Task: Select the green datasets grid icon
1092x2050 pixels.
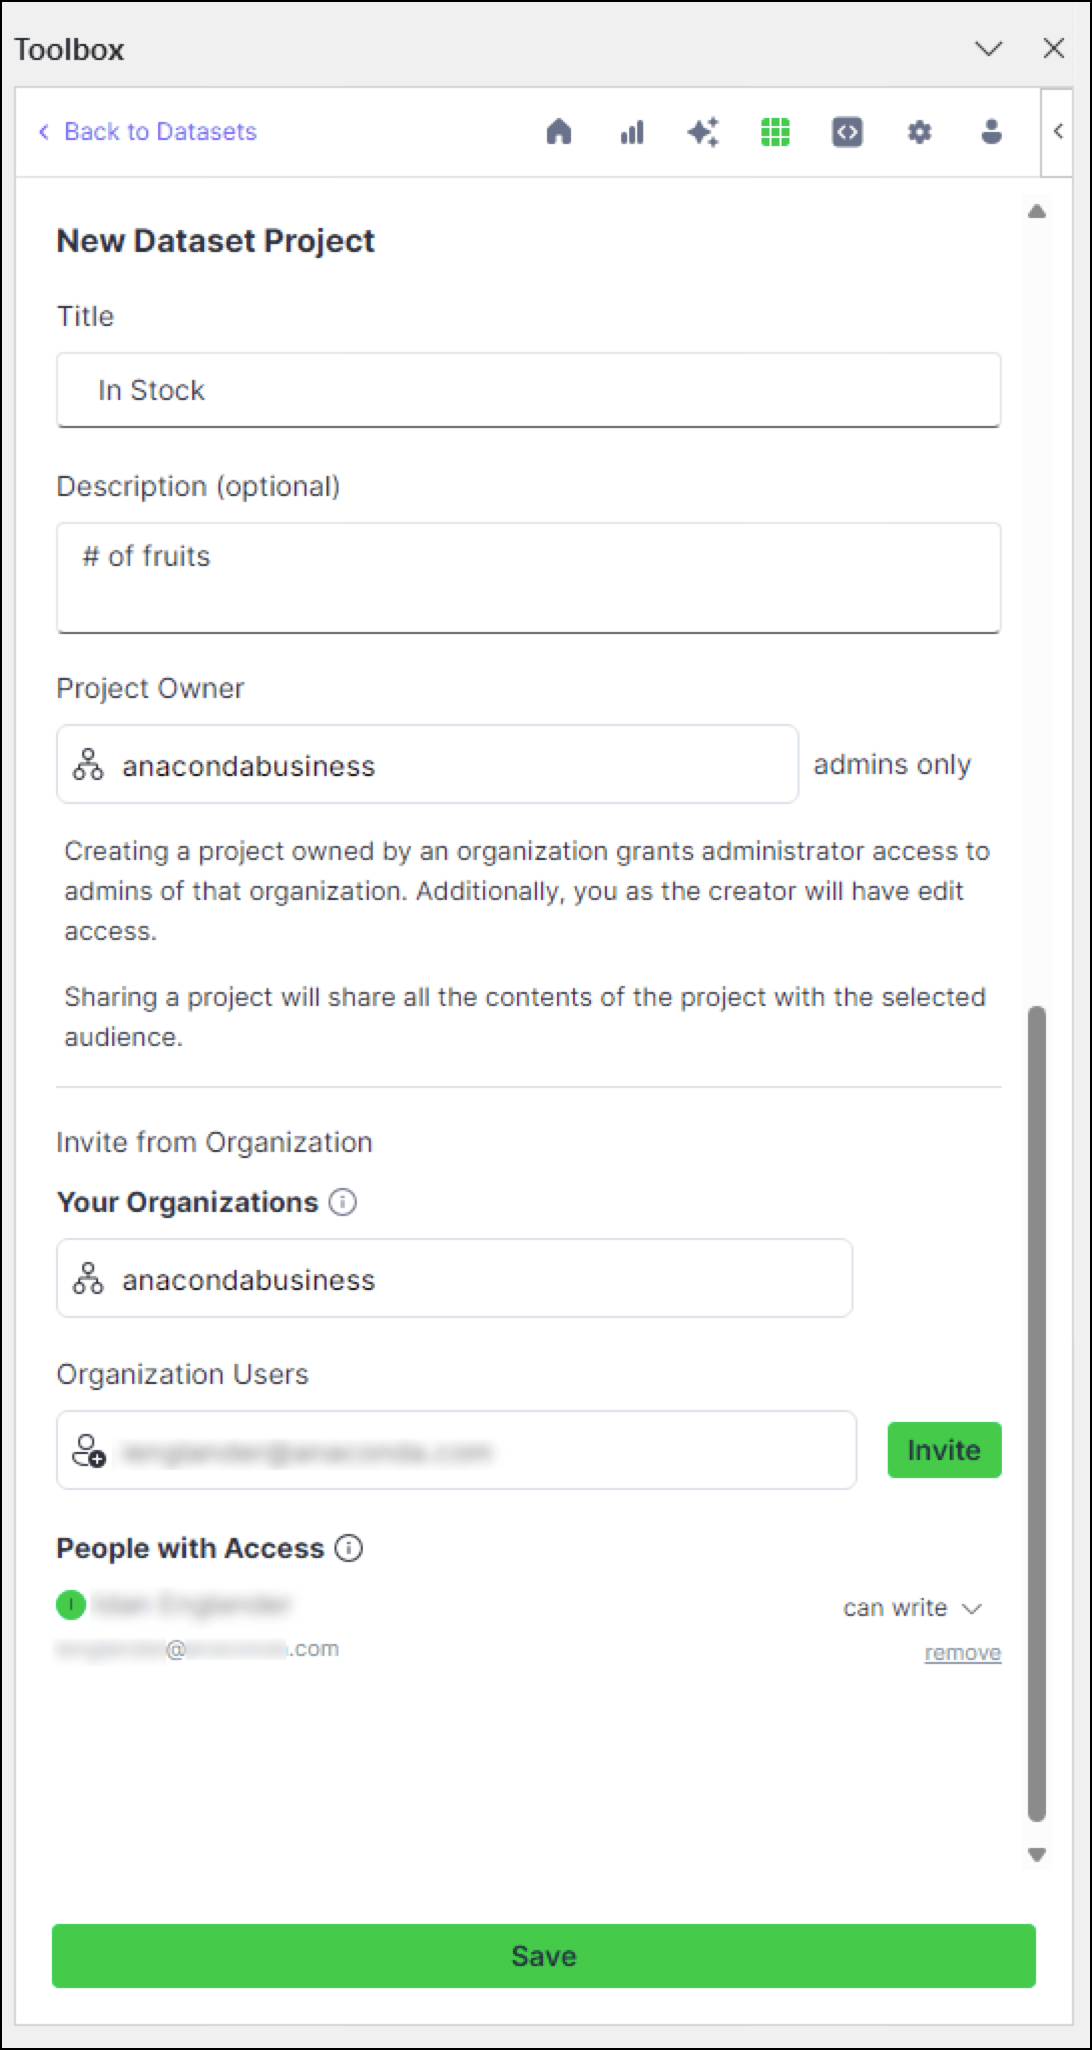Action: click(775, 132)
